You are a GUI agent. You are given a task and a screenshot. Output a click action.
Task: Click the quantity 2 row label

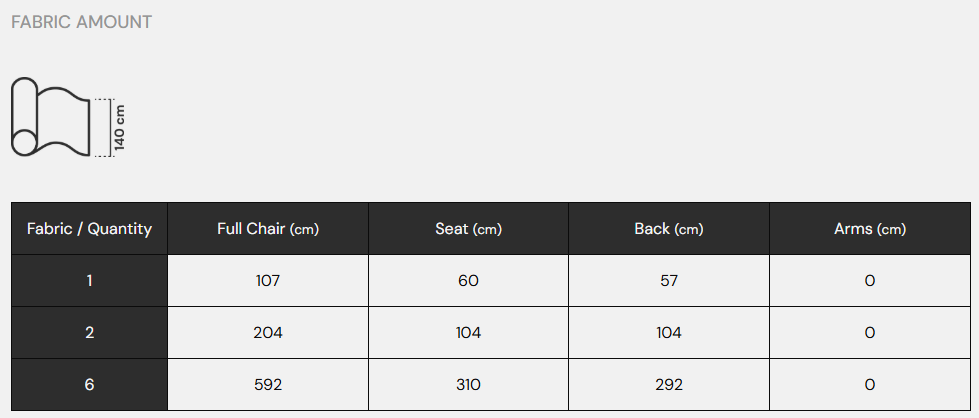[x=89, y=333]
